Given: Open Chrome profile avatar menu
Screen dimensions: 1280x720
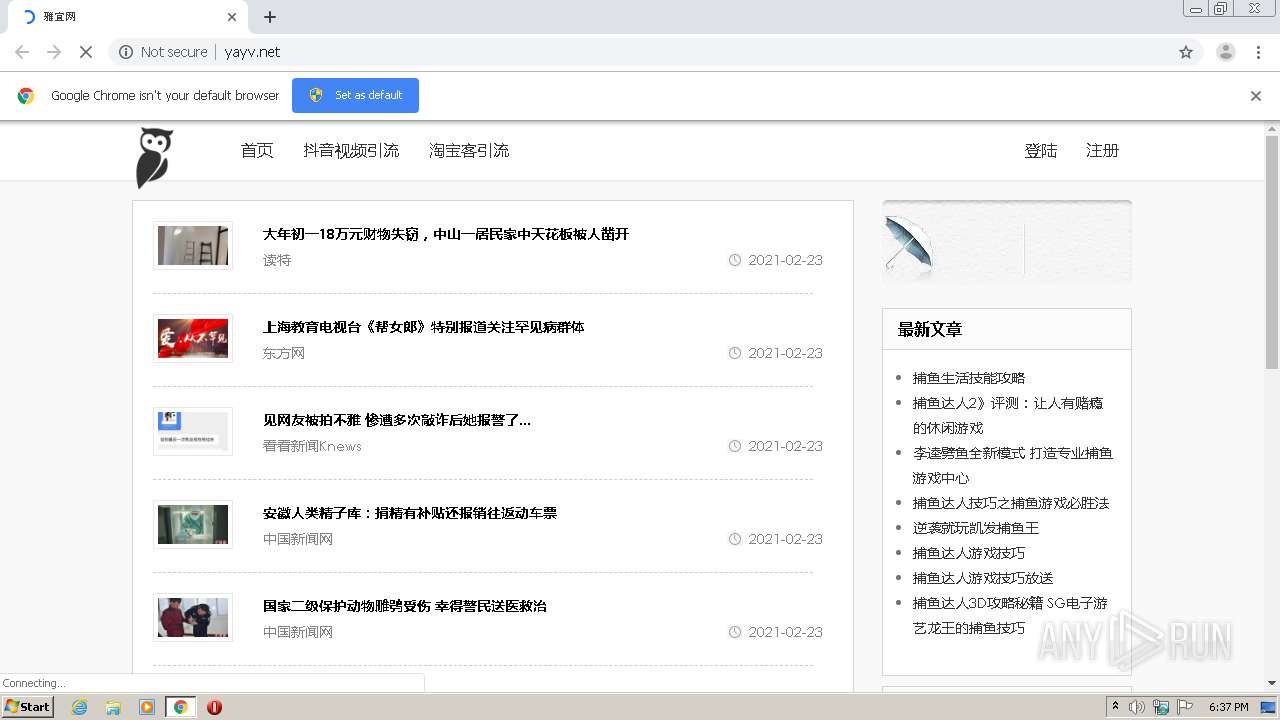Looking at the screenshot, I should [1226, 52].
